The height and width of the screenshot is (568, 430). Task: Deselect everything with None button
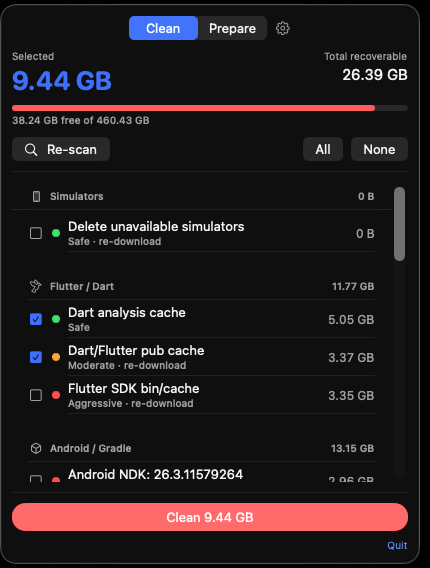click(379, 149)
